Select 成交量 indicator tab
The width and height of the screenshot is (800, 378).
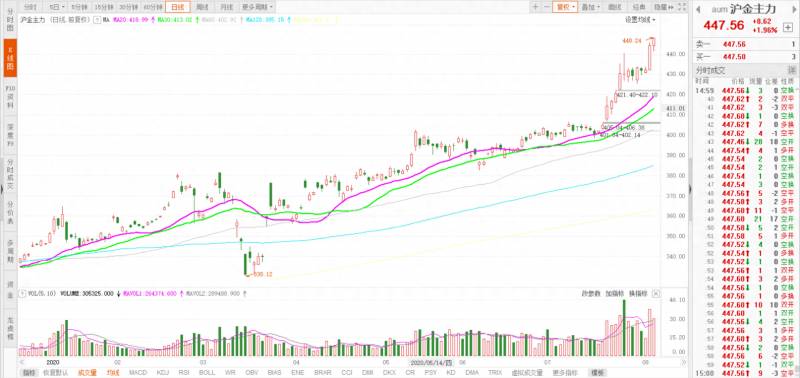[87, 373]
